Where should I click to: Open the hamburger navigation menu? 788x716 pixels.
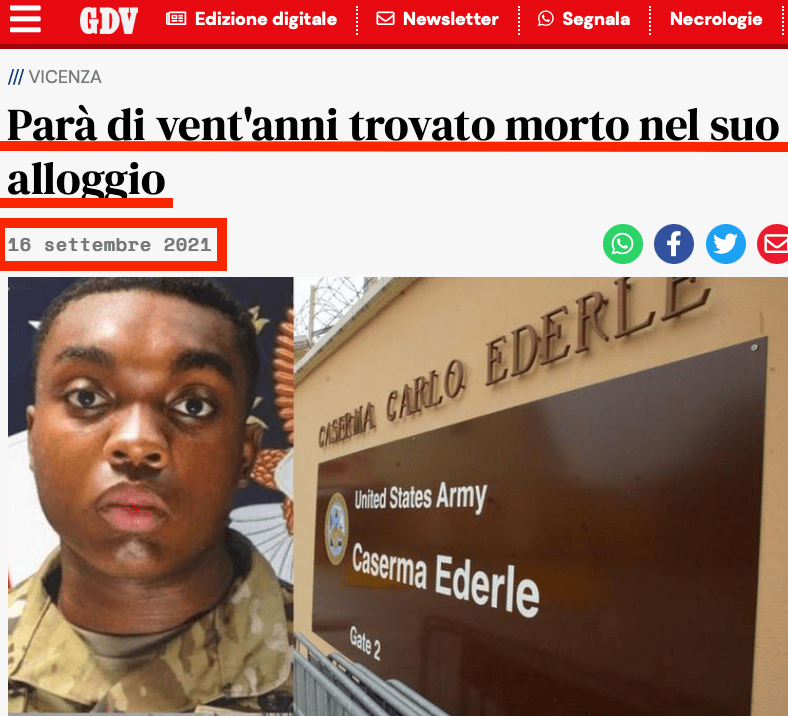coord(25,19)
